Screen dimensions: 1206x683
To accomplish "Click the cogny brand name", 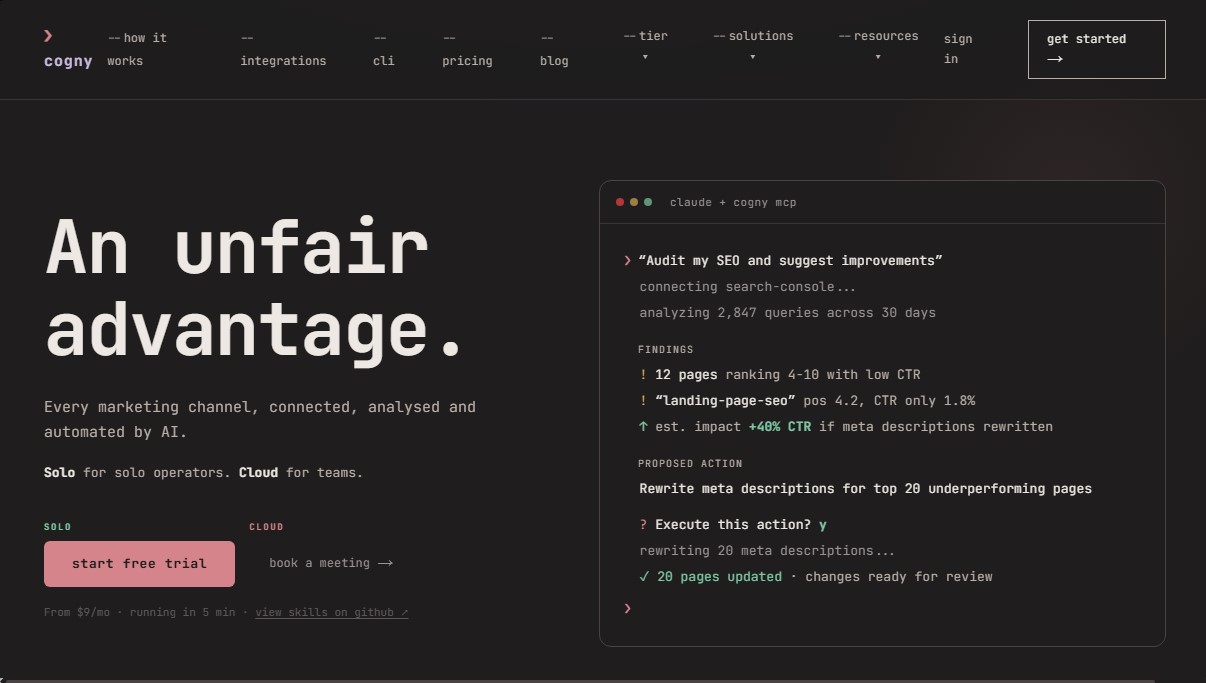I will pos(68,62).
